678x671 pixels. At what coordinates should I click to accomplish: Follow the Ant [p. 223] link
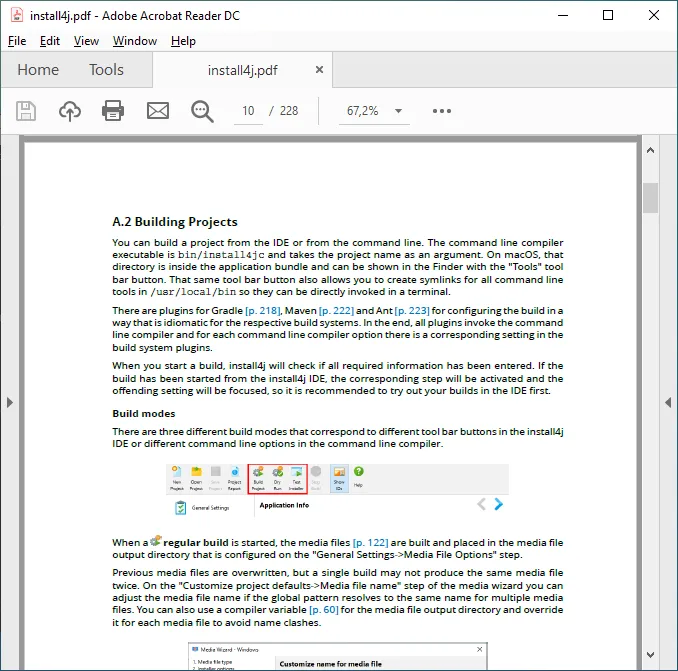pos(412,310)
